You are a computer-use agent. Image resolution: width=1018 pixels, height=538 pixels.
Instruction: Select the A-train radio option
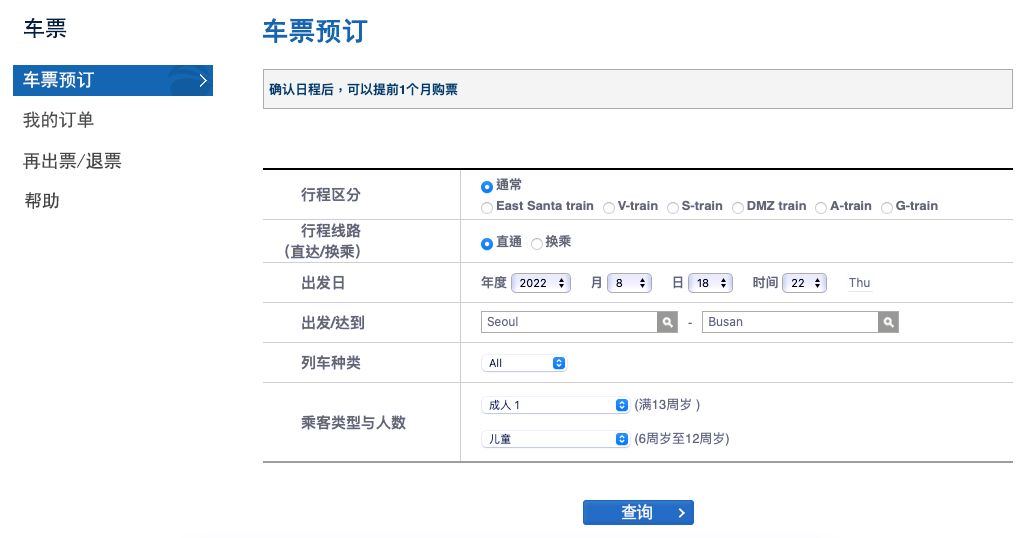click(821, 207)
